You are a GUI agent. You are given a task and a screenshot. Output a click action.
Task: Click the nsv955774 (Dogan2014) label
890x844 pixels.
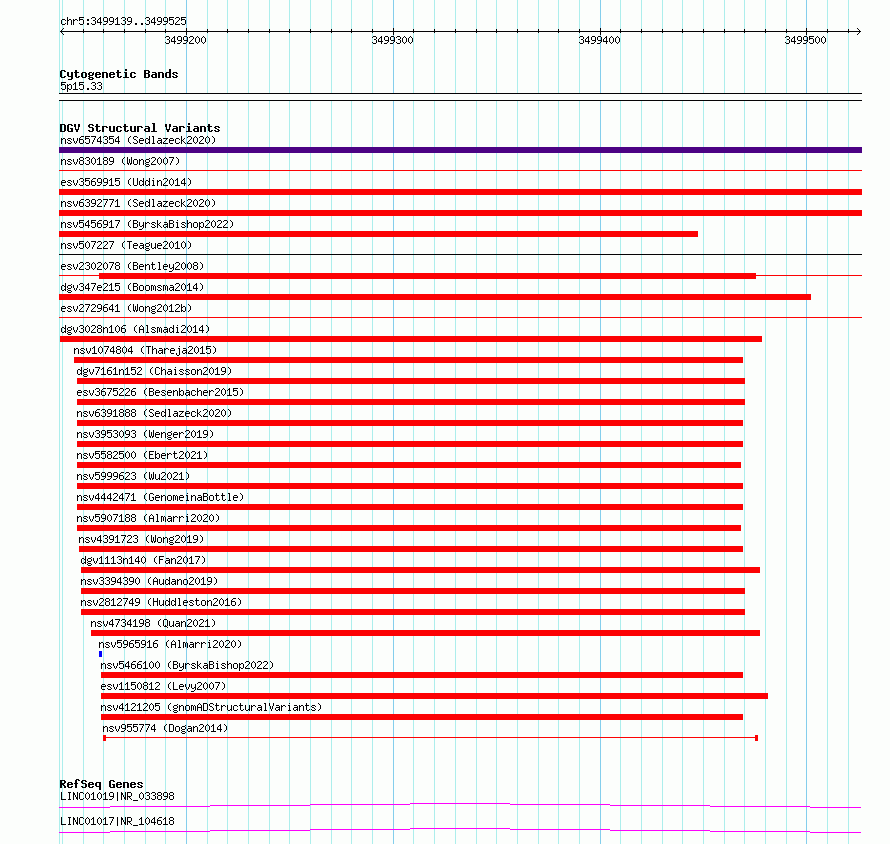pos(165,728)
